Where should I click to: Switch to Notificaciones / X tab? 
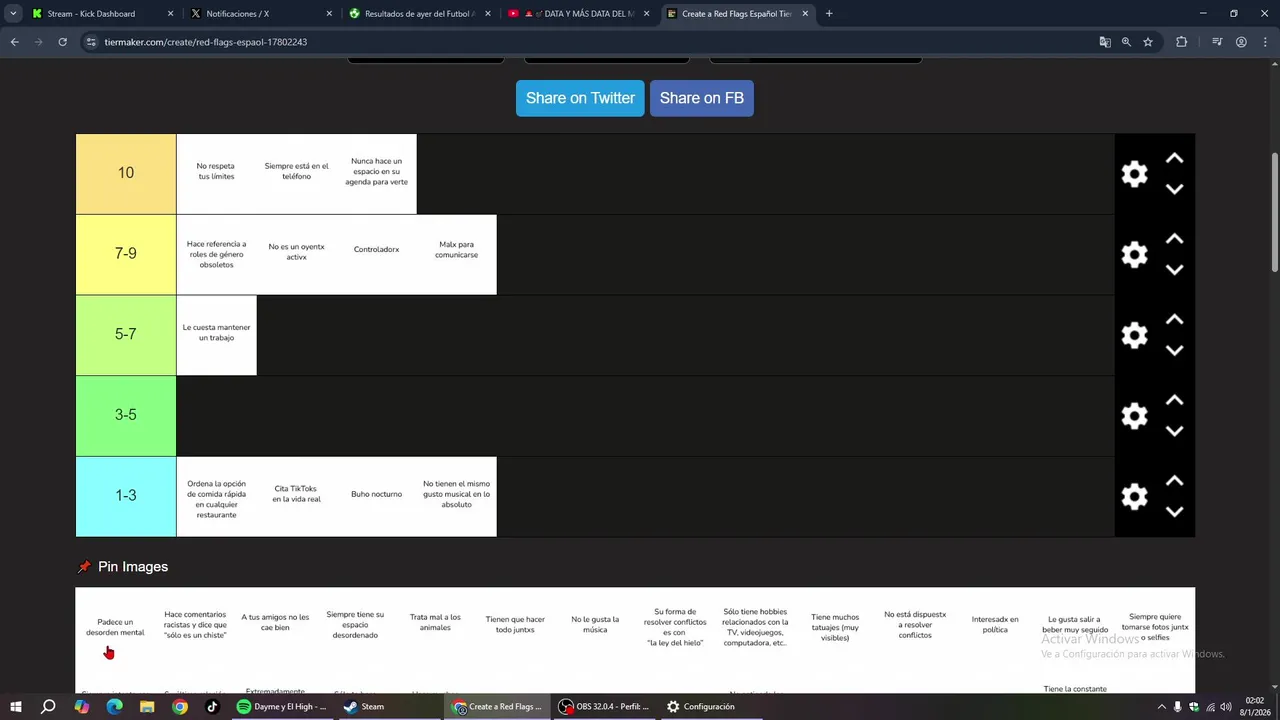[262, 14]
